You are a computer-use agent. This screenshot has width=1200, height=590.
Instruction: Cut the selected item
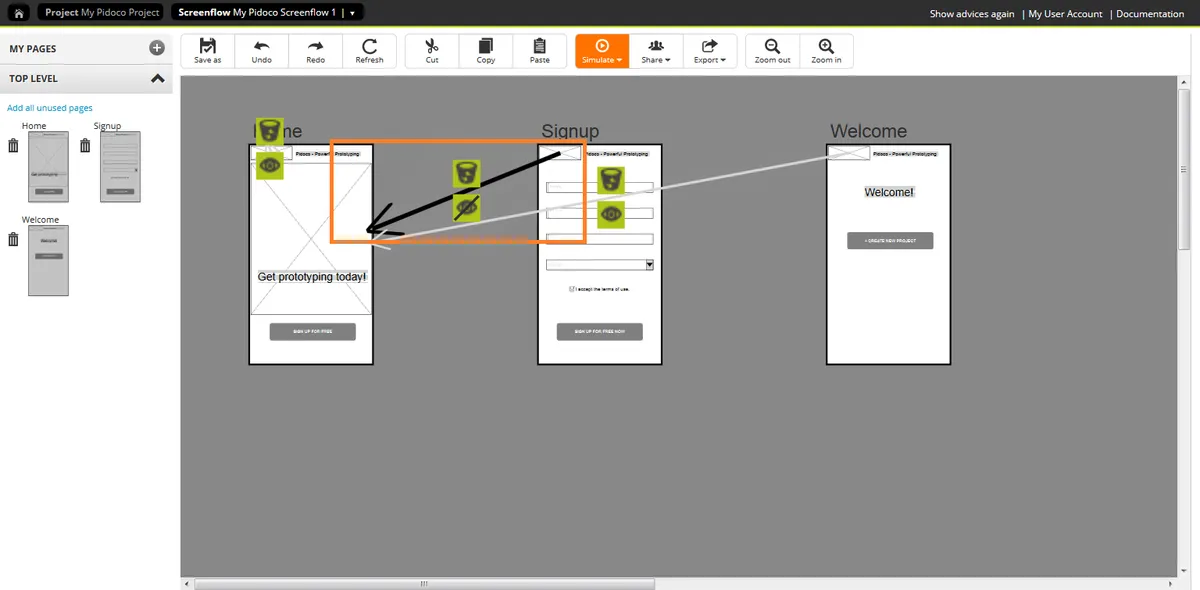(x=432, y=51)
